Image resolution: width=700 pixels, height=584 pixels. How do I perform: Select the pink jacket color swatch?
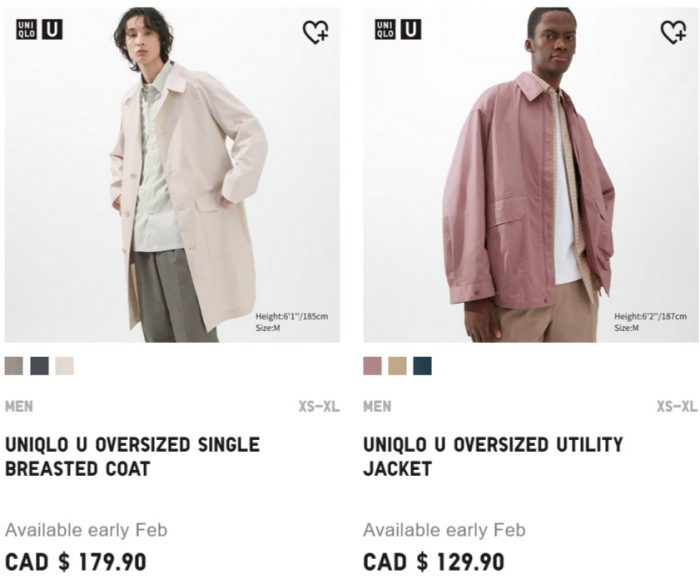click(372, 366)
